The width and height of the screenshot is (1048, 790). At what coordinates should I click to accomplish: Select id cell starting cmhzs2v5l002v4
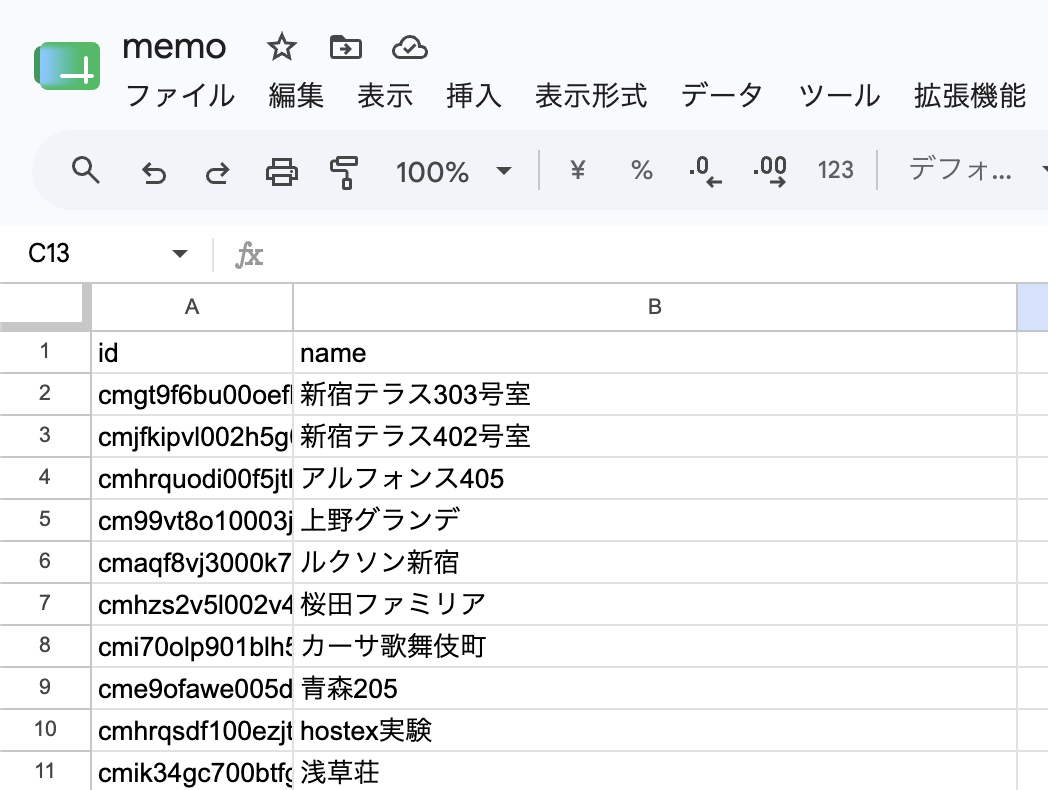pyautogui.click(x=192, y=604)
